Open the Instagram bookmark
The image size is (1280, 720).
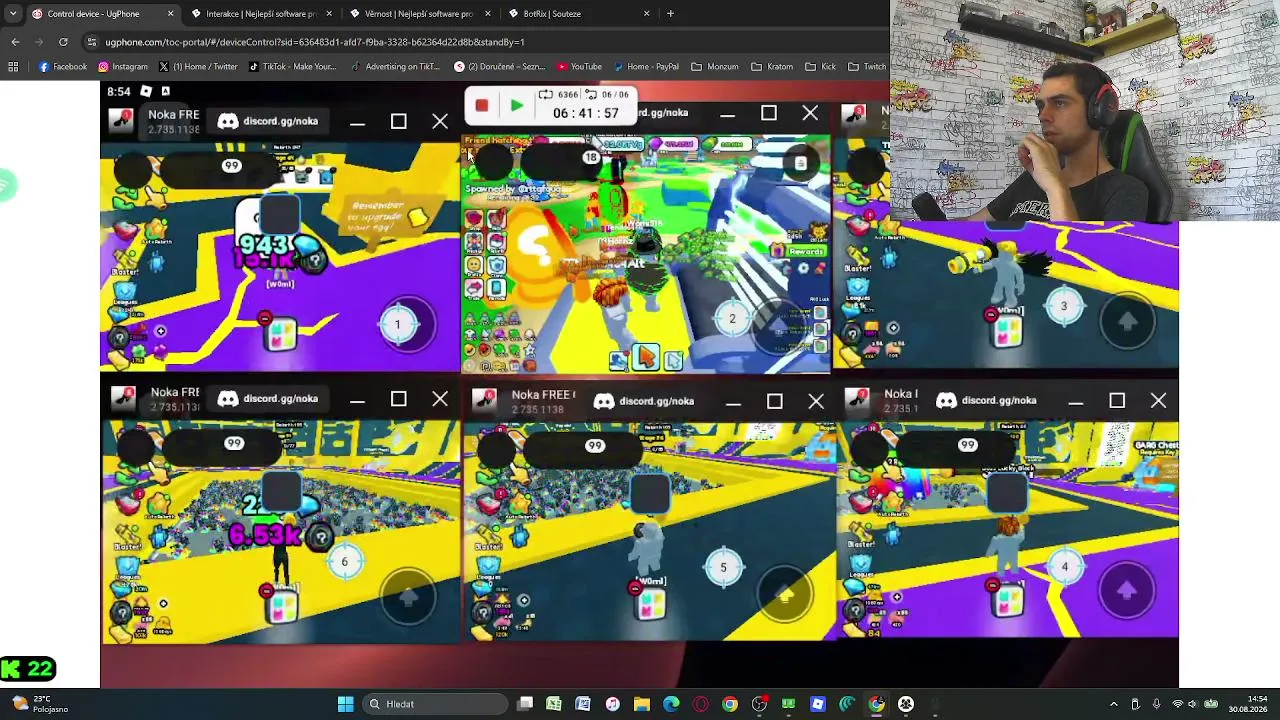point(123,67)
